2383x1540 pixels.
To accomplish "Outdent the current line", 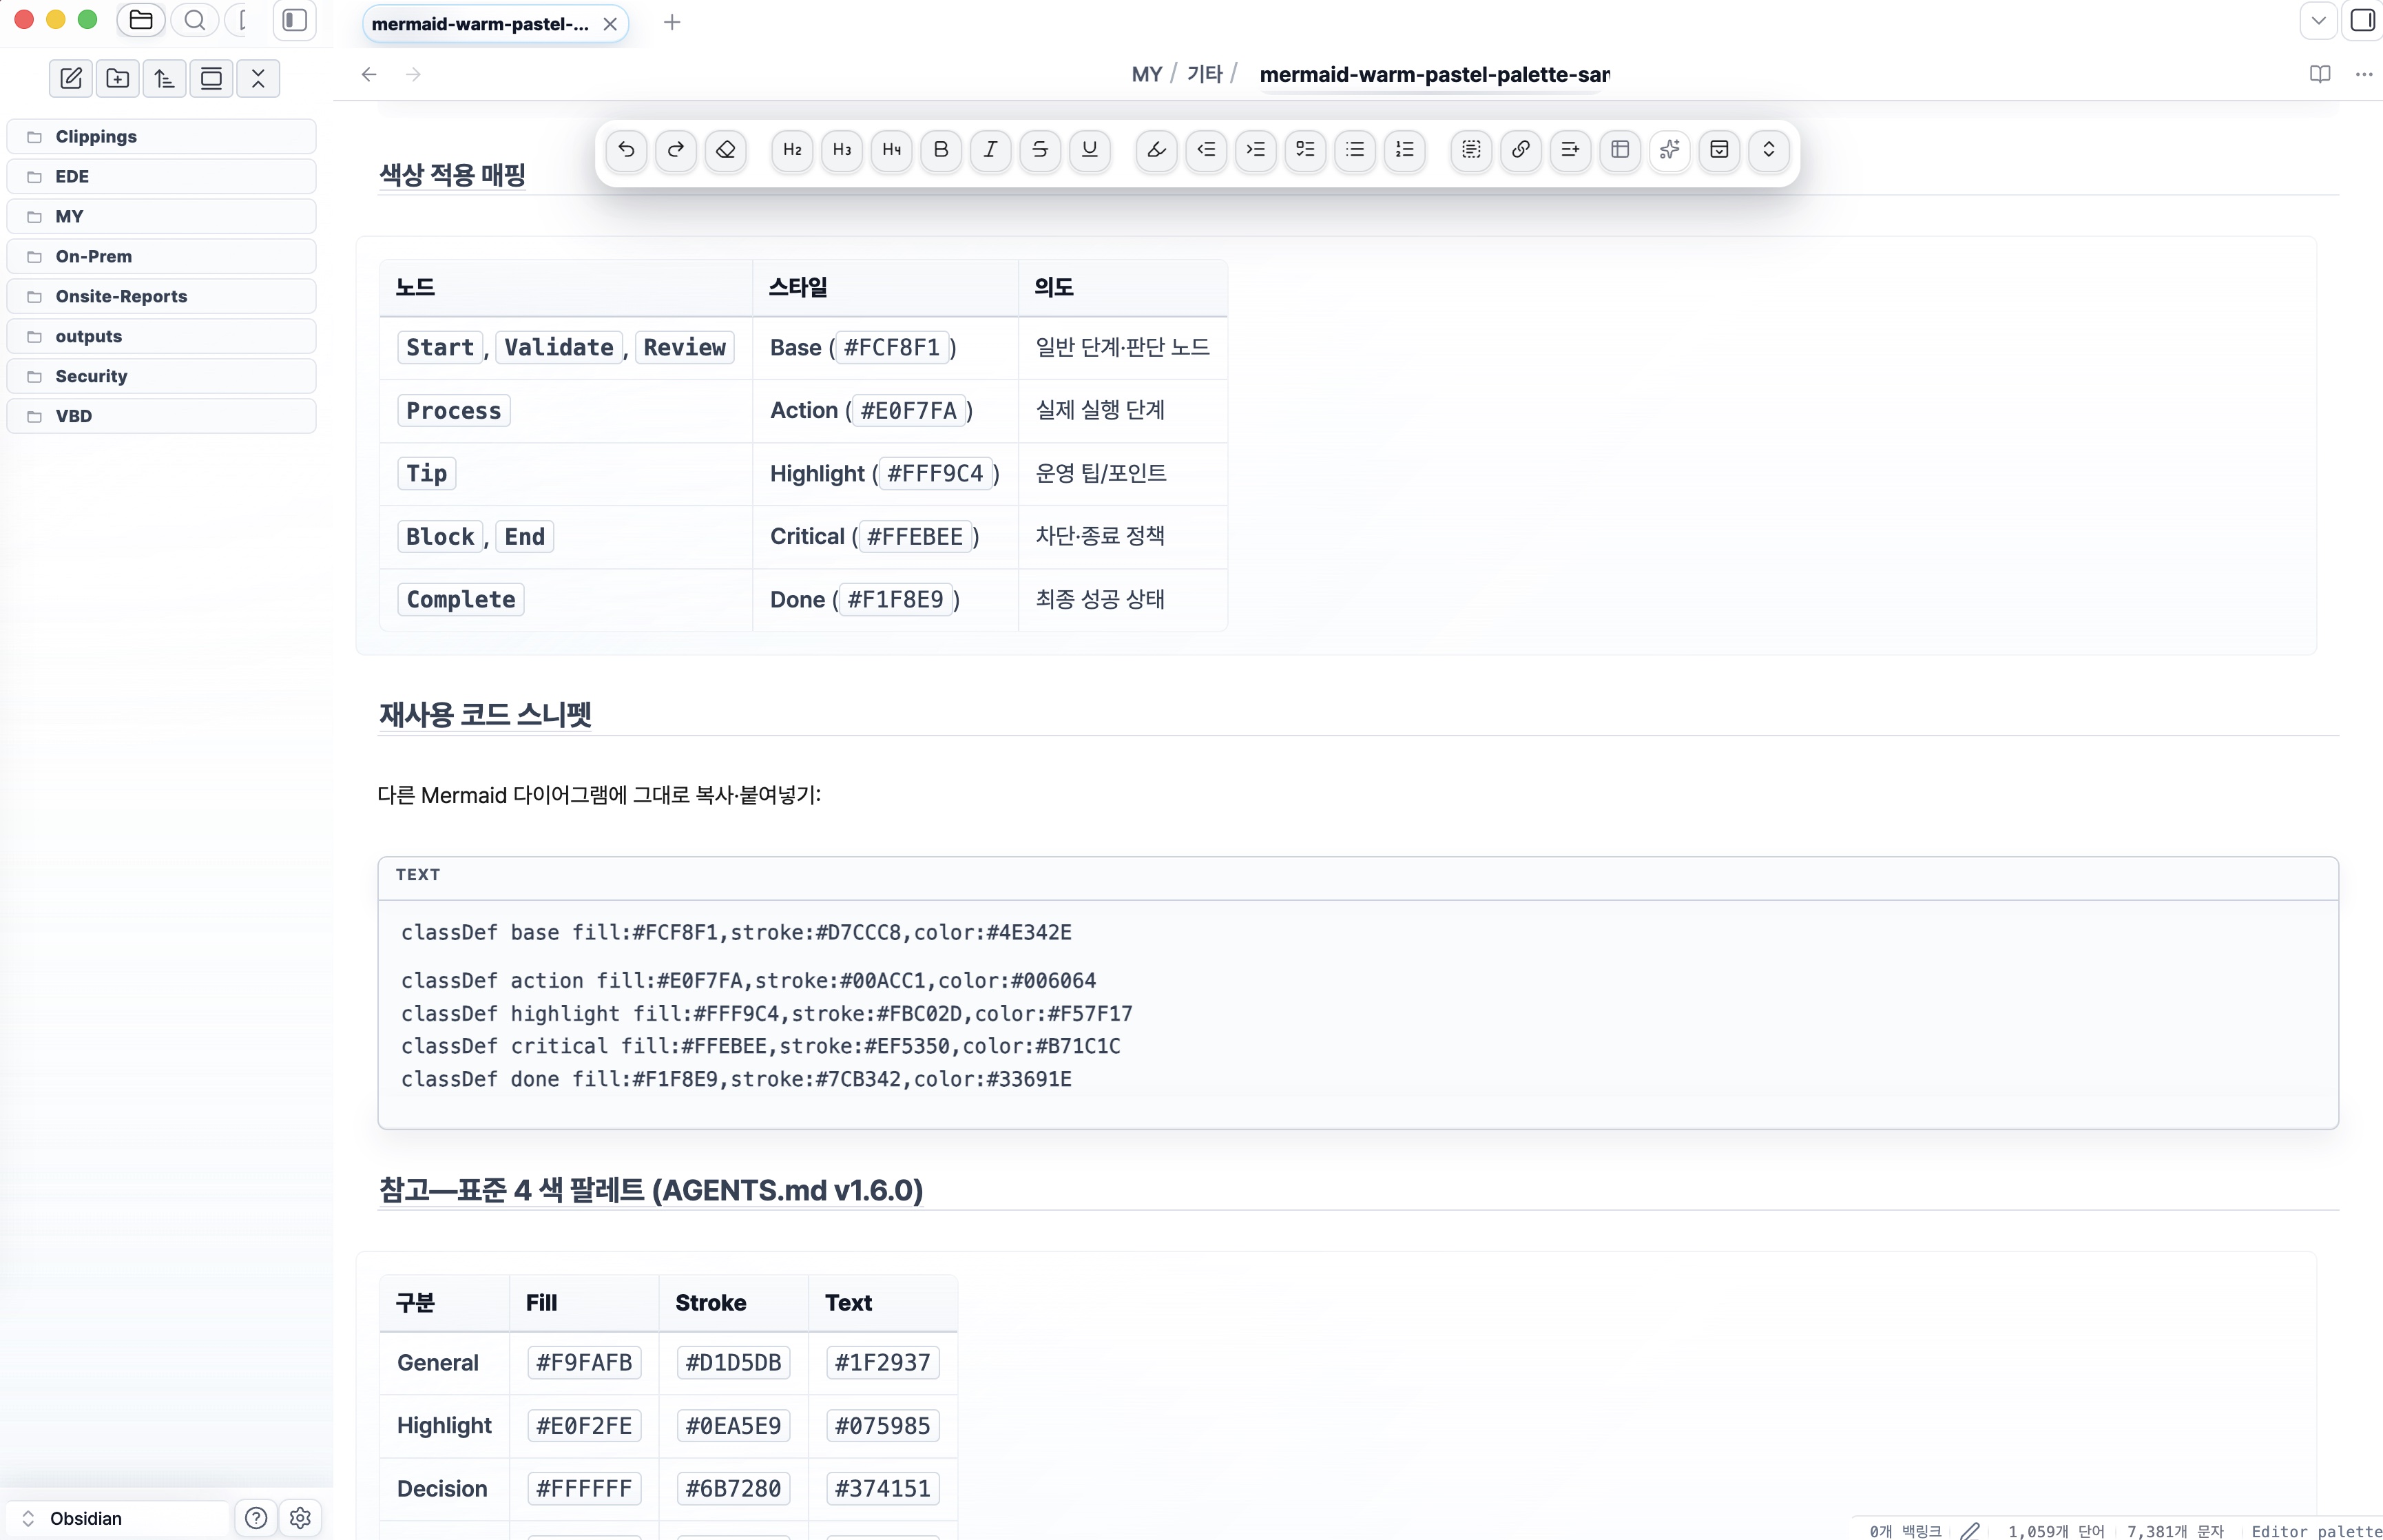I will point(1207,150).
